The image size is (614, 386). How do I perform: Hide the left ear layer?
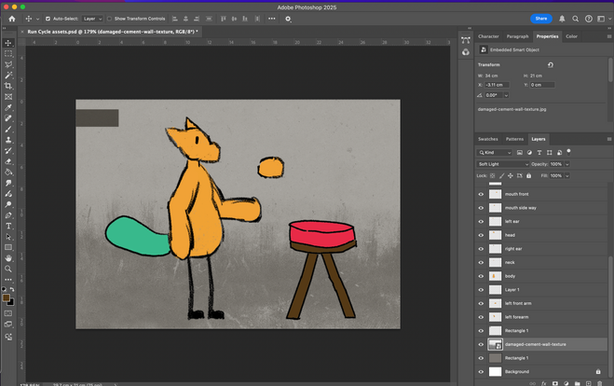481,222
